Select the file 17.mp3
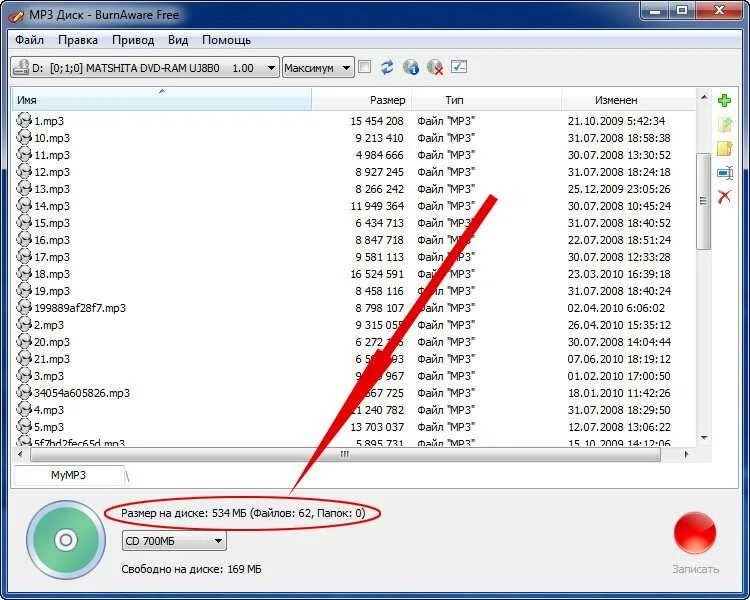The width and height of the screenshot is (750, 600). point(52,257)
